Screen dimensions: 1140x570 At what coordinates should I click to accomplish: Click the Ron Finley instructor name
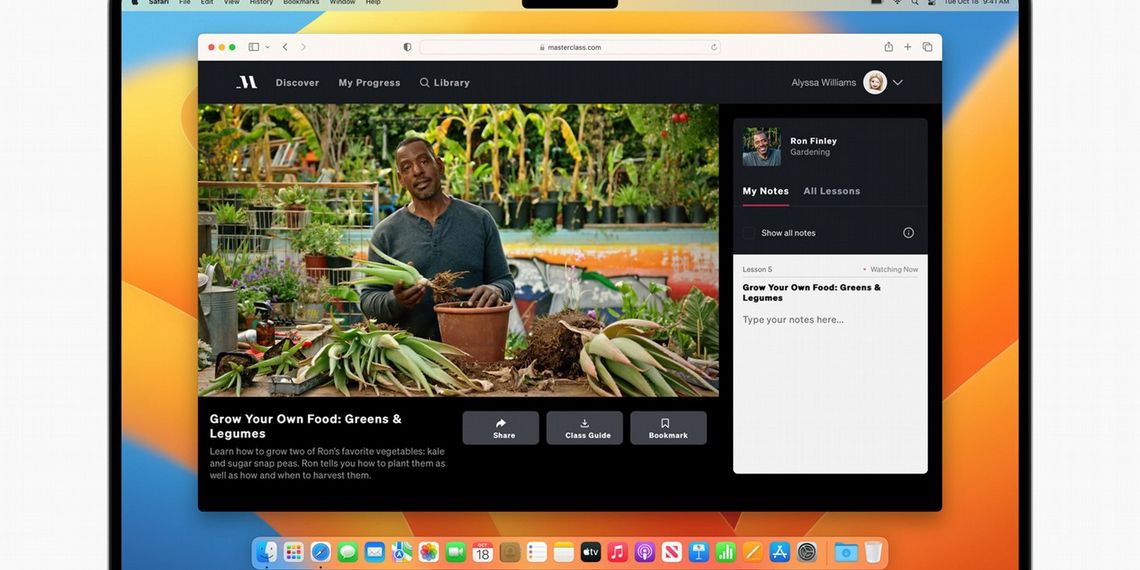click(x=814, y=141)
